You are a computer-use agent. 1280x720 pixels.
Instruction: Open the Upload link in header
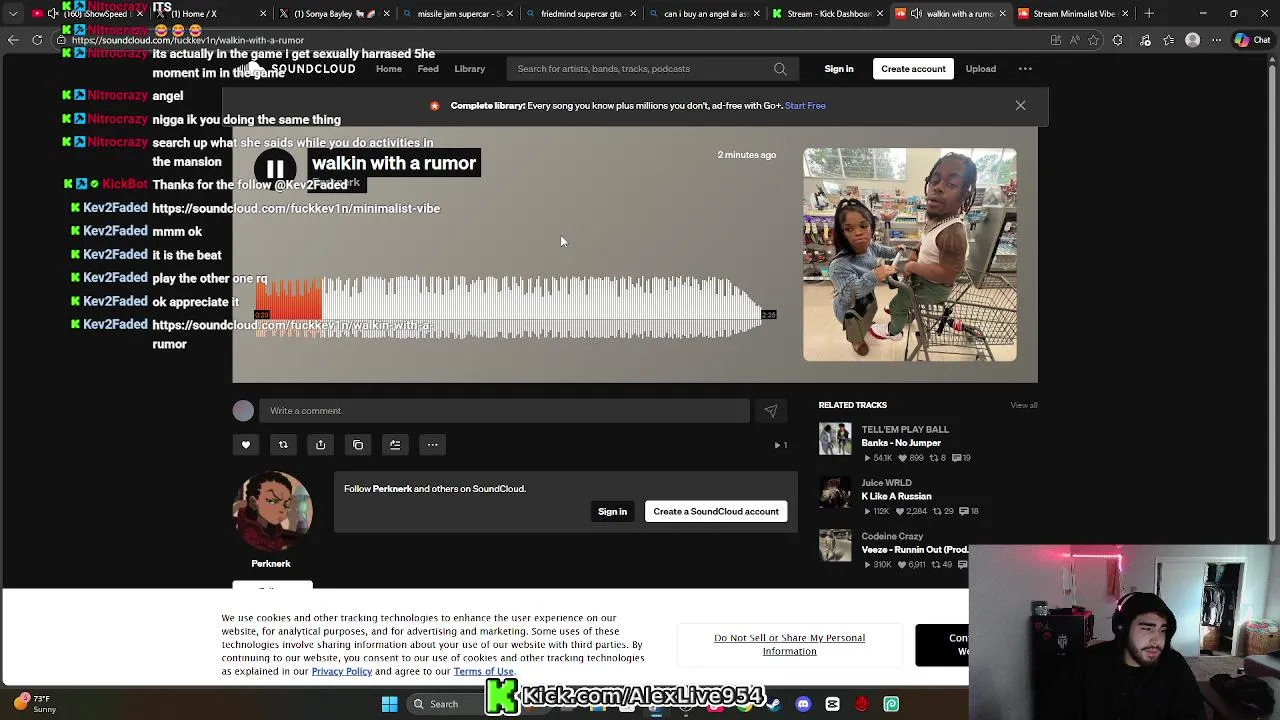[x=980, y=69]
